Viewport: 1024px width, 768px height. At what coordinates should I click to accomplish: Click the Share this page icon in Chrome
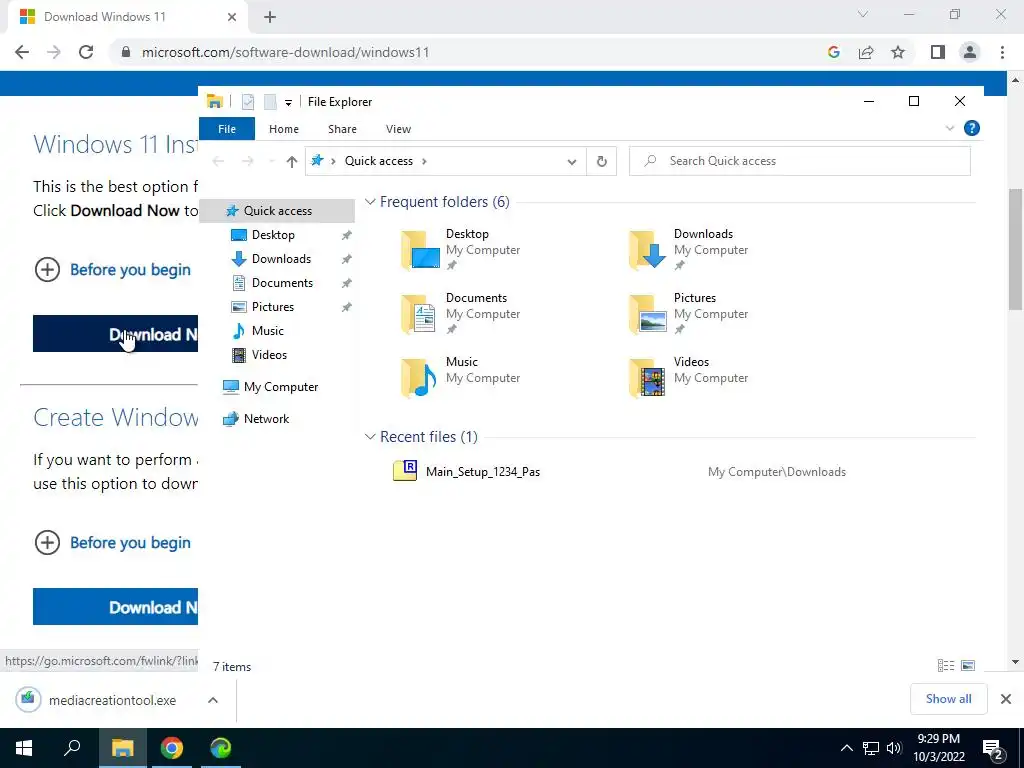pos(866,52)
